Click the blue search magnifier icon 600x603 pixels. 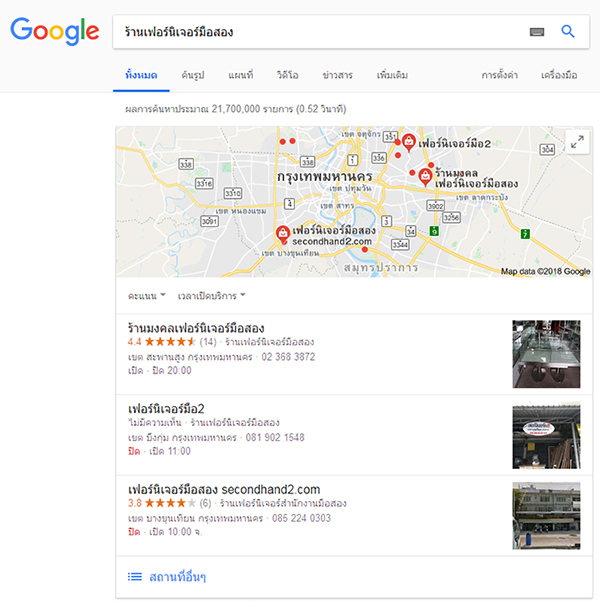click(x=568, y=31)
